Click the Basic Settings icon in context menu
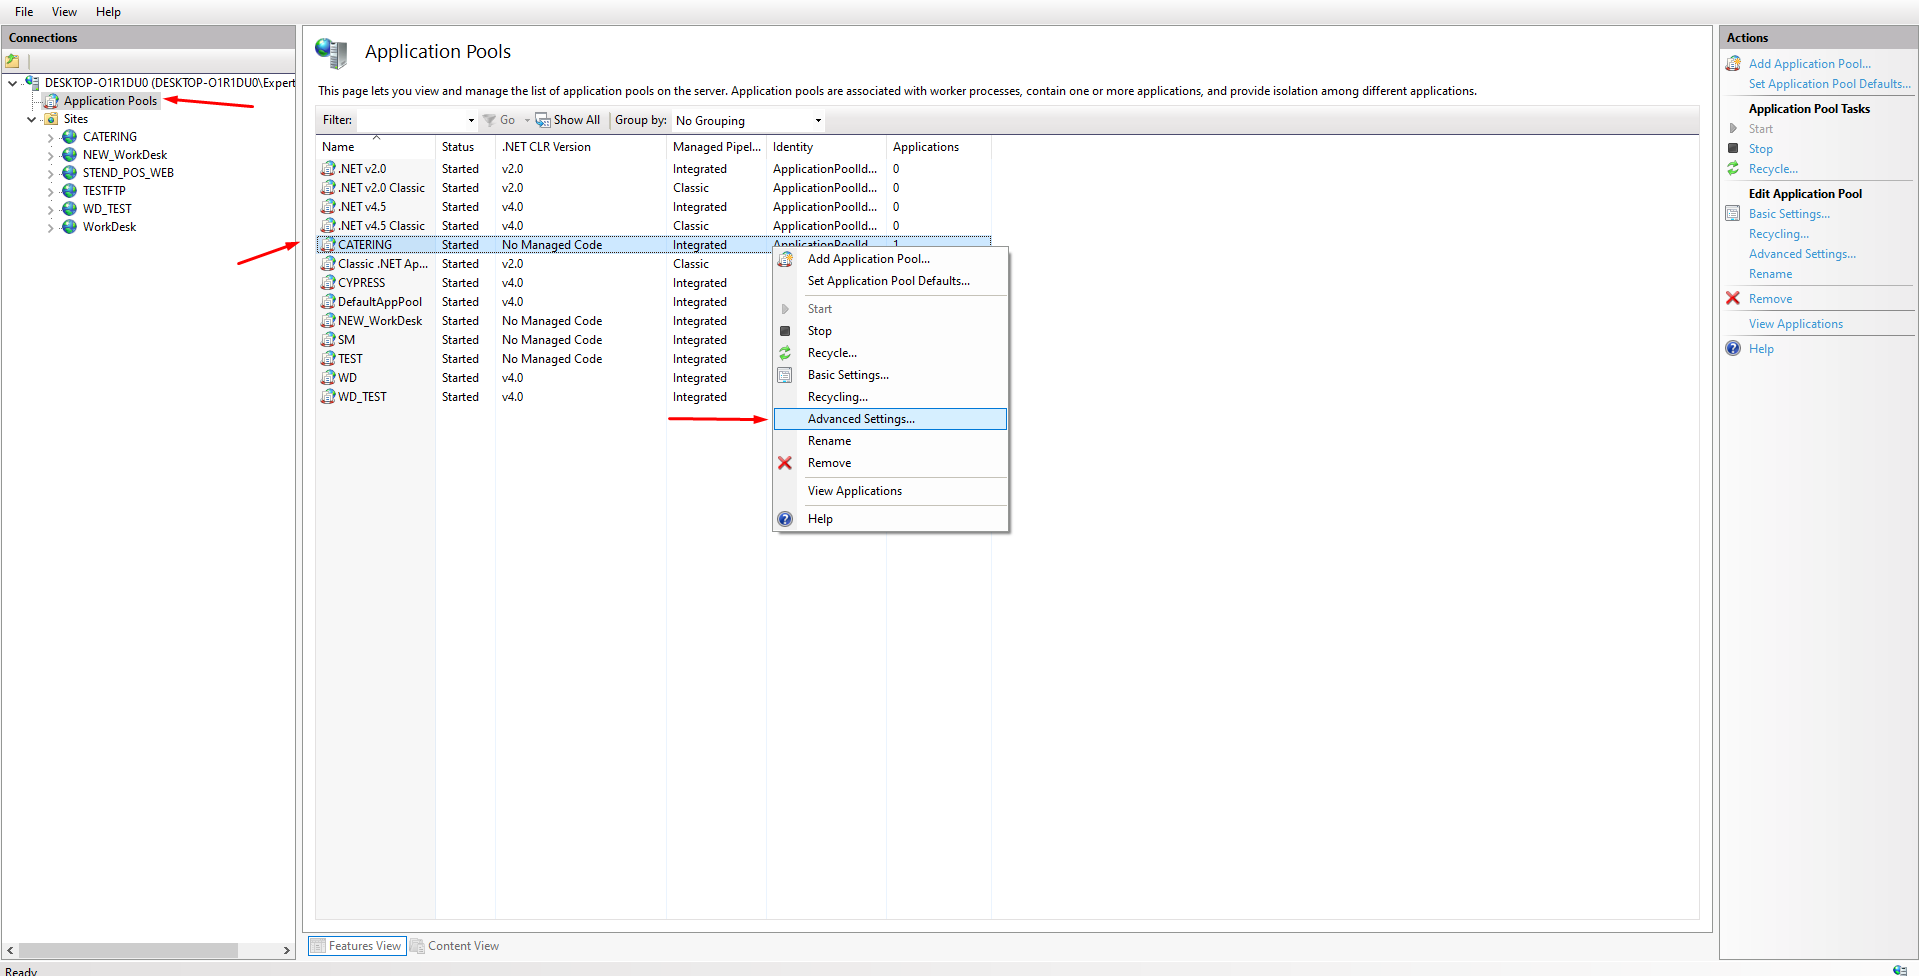 coord(785,375)
